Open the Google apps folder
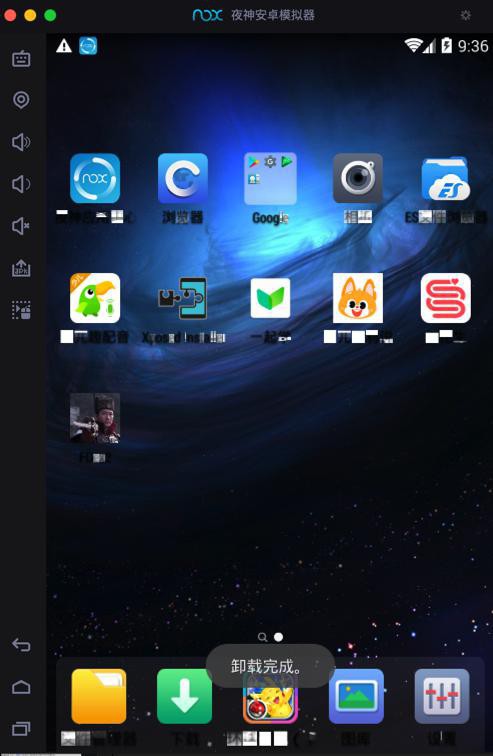493x756 pixels. [270, 178]
